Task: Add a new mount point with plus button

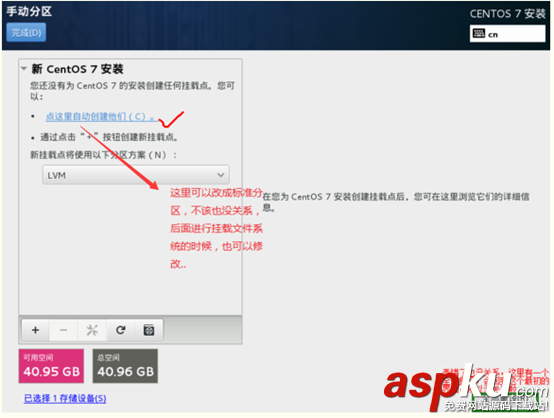Action: point(35,330)
